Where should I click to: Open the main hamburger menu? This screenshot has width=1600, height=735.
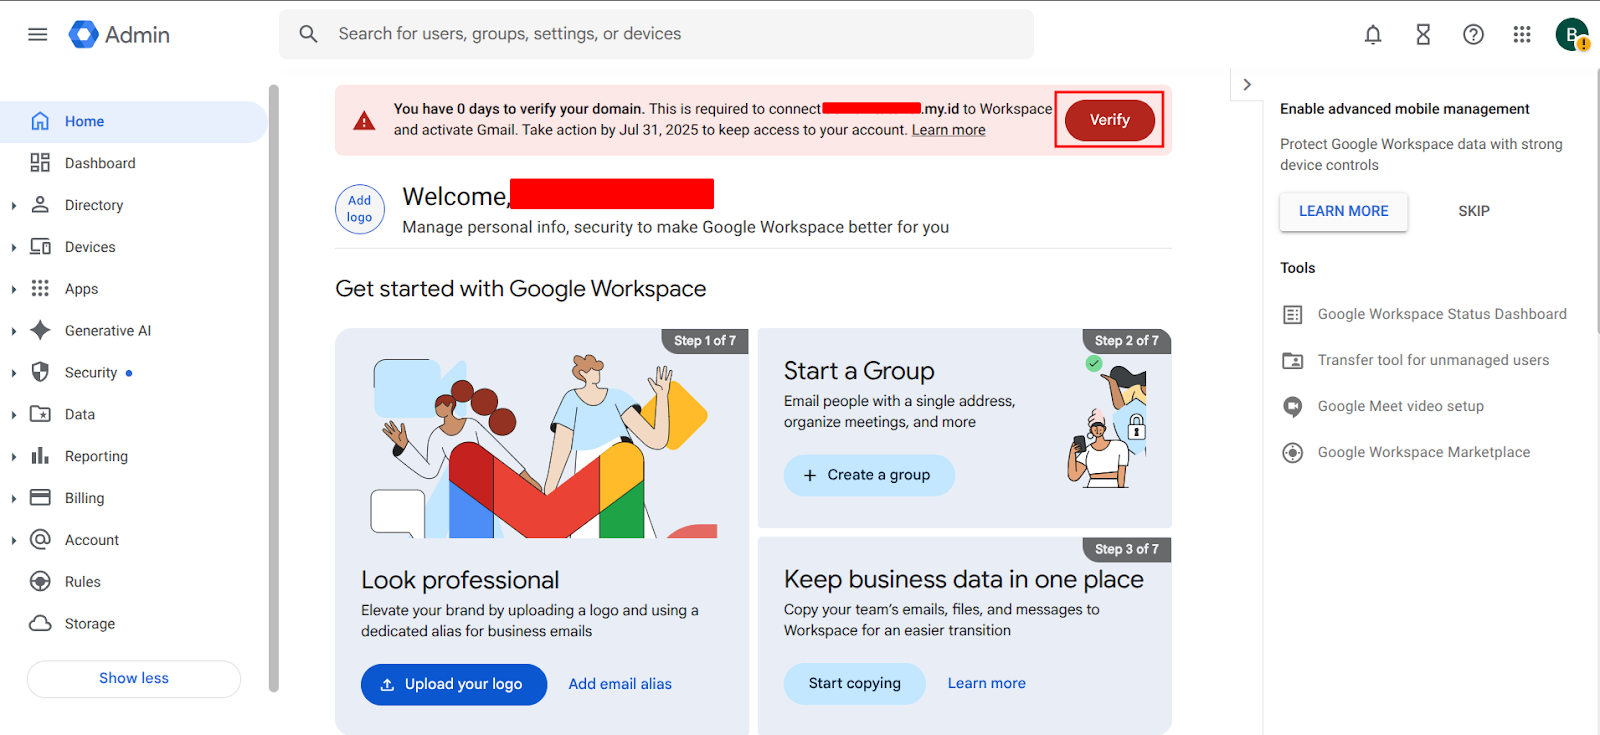point(38,34)
